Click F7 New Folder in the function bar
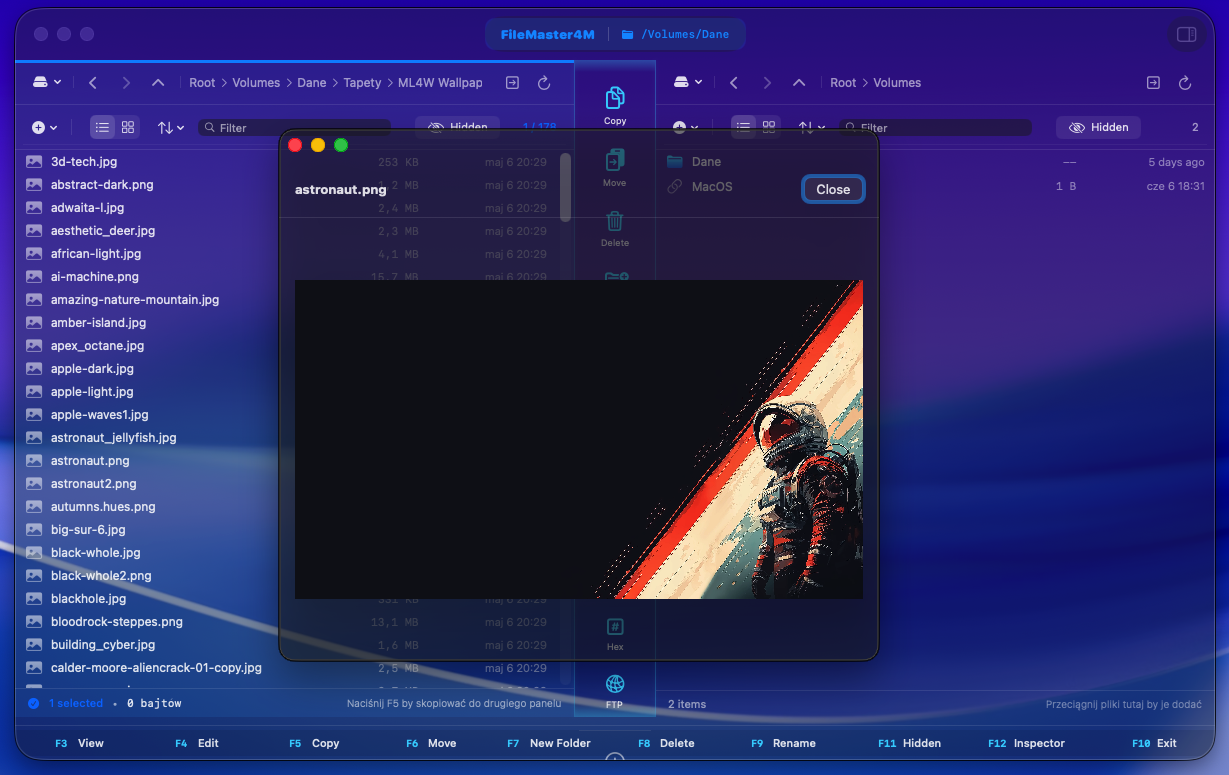Screen dimensions: 1229x775 (549, 743)
